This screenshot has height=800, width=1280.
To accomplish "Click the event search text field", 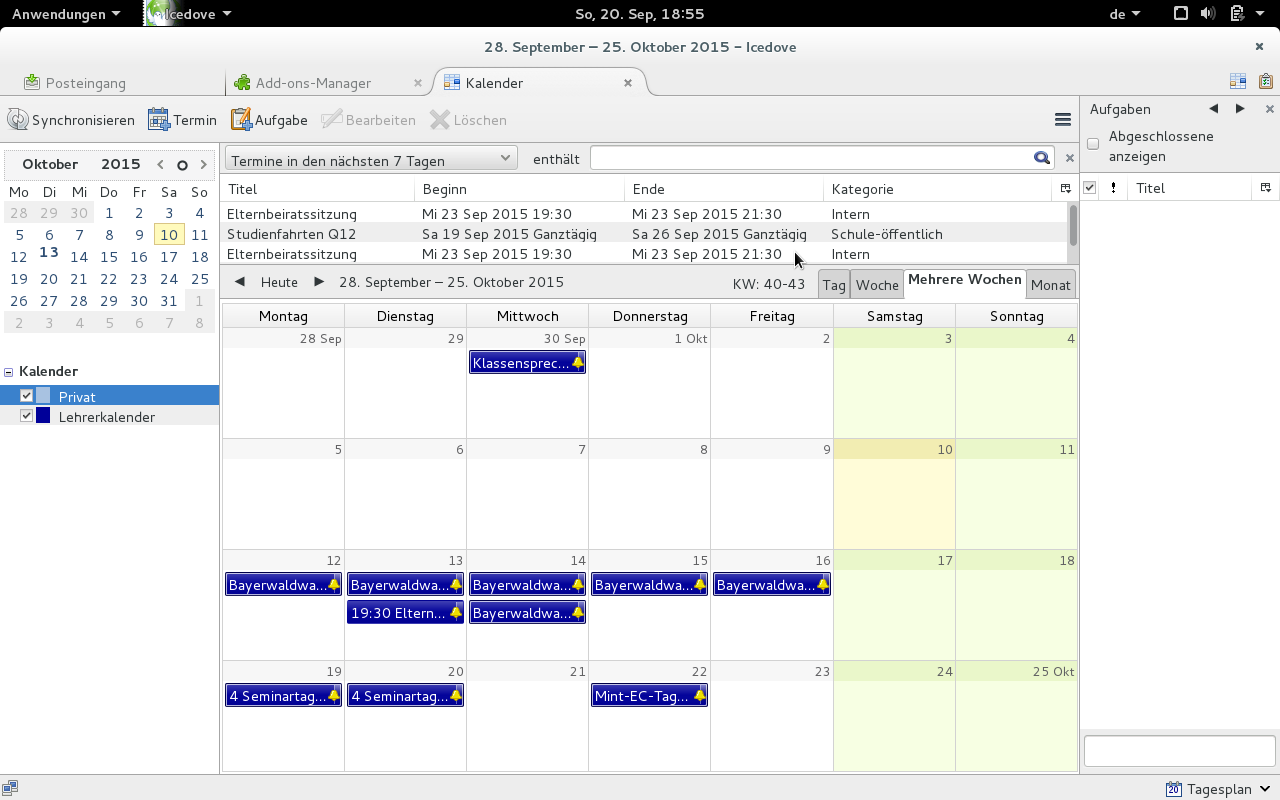I will coord(810,158).
